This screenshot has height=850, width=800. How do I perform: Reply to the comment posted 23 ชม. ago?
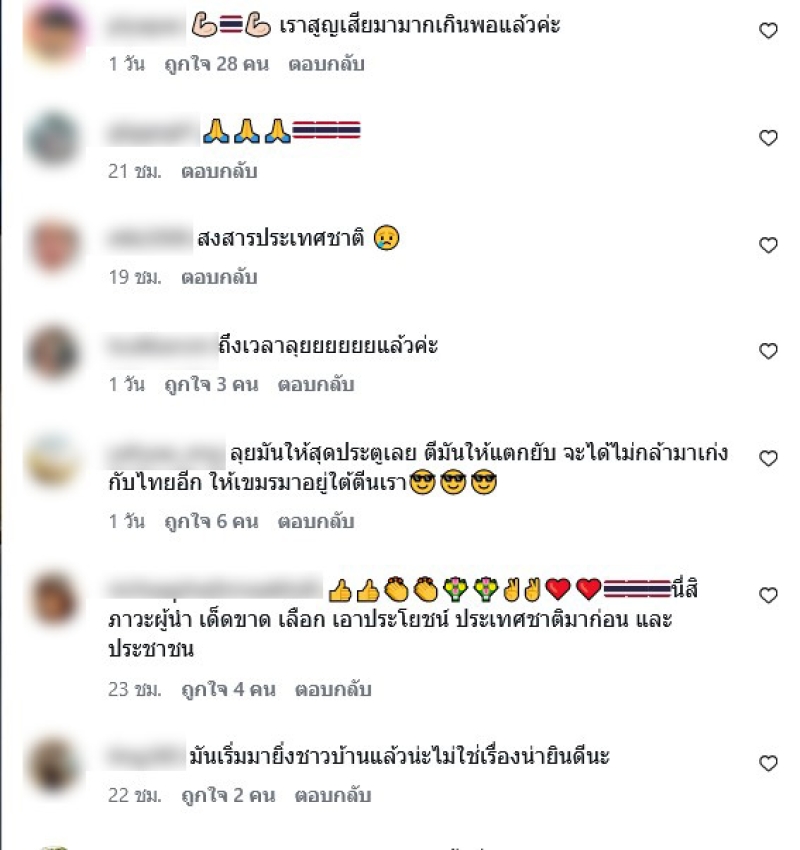tap(333, 690)
